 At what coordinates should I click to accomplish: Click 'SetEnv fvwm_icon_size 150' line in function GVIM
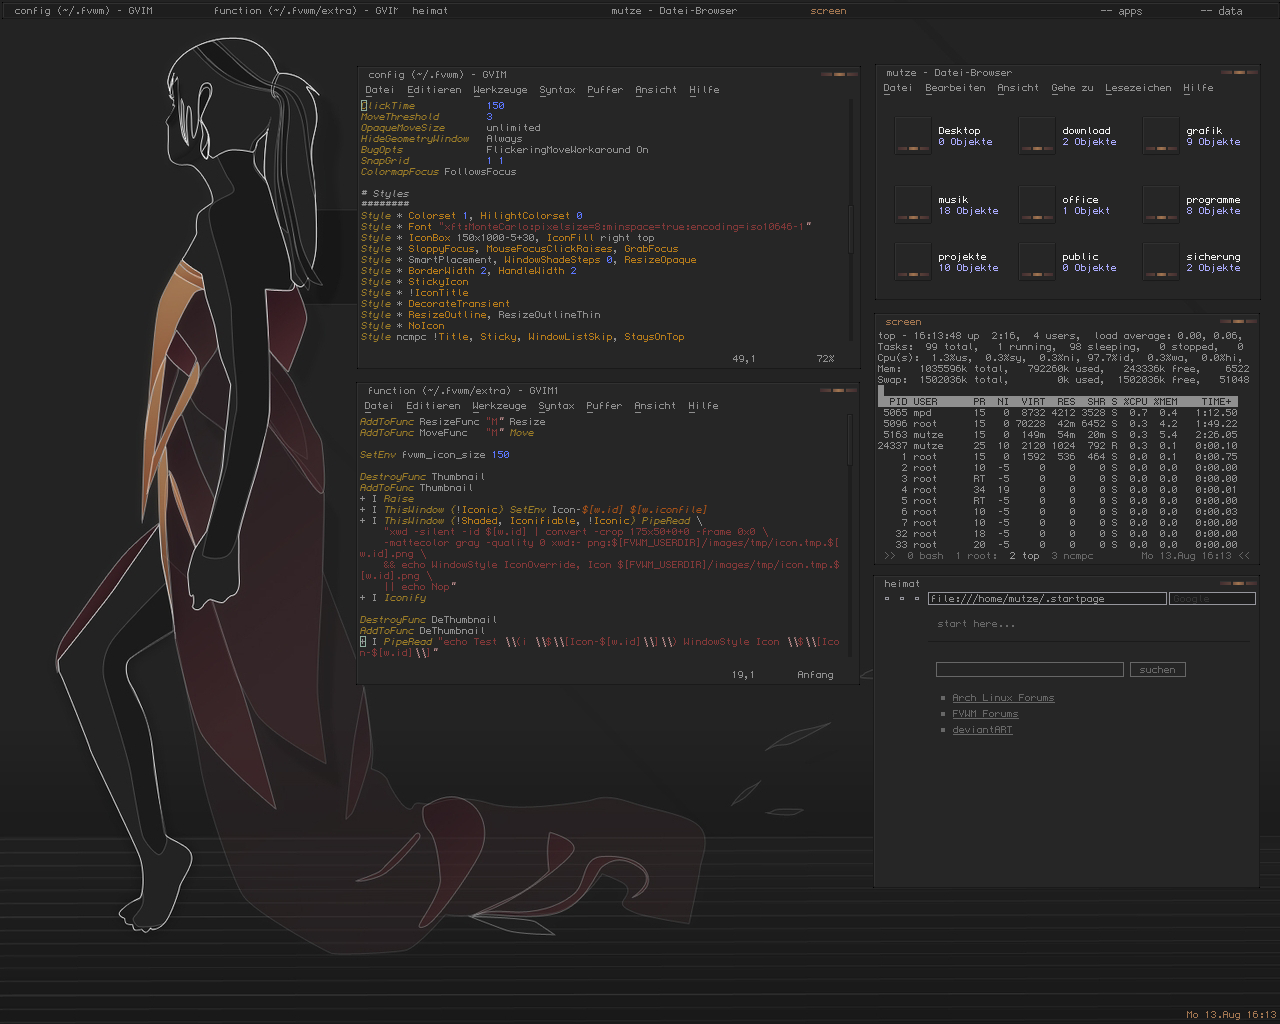tap(435, 455)
